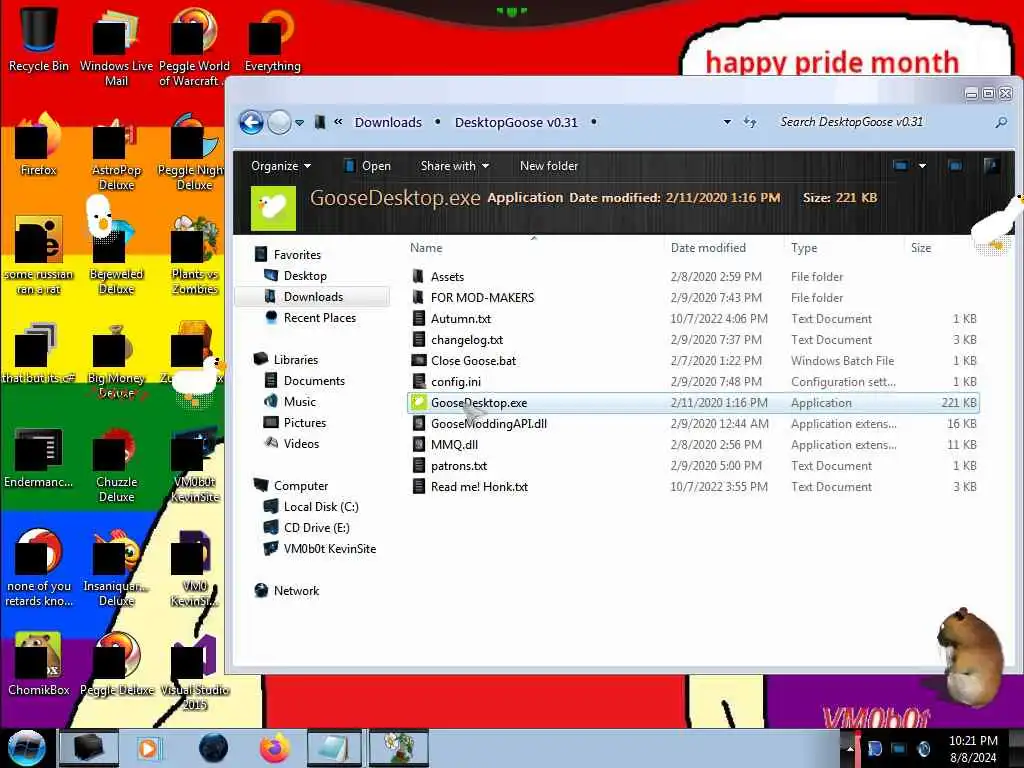Viewport: 1024px width, 768px height.
Task: Select the FOR MOD-MAKERS folder
Action: (x=482, y=298)
